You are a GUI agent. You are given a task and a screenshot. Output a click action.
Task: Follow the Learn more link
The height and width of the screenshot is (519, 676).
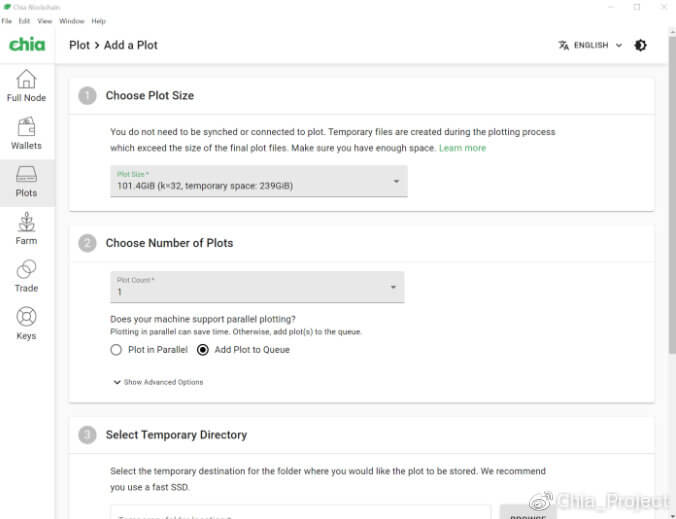coord(462,148)
